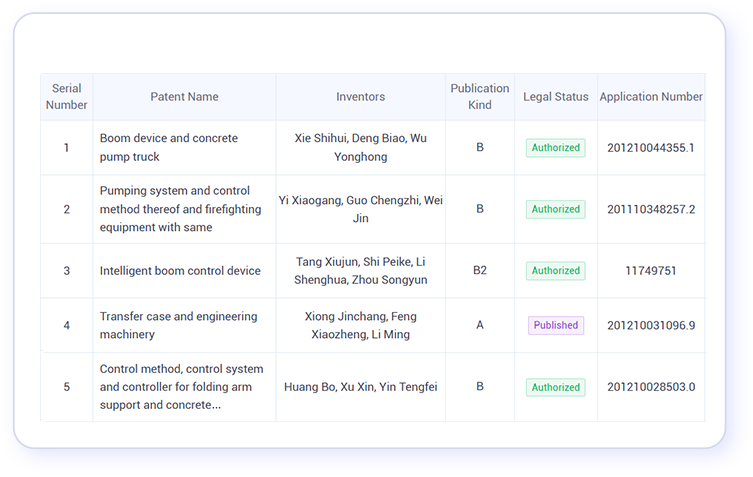
Task: Click publication kind 'A' cell
Action: 480,325
